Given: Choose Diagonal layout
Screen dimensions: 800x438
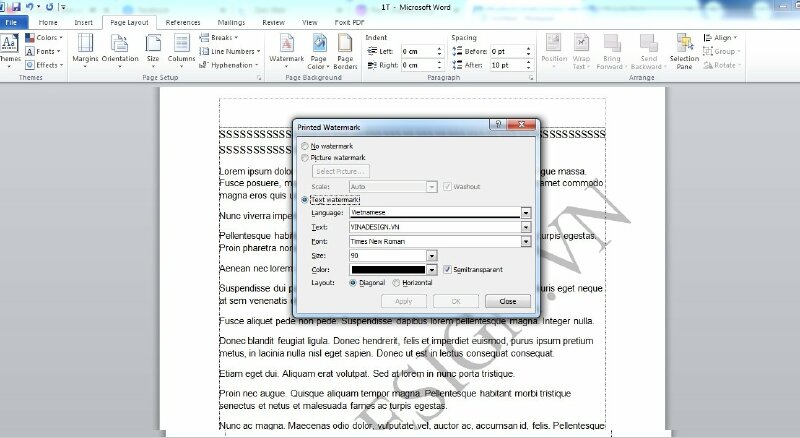Looking at the screenshot, I should pos(353,282).
